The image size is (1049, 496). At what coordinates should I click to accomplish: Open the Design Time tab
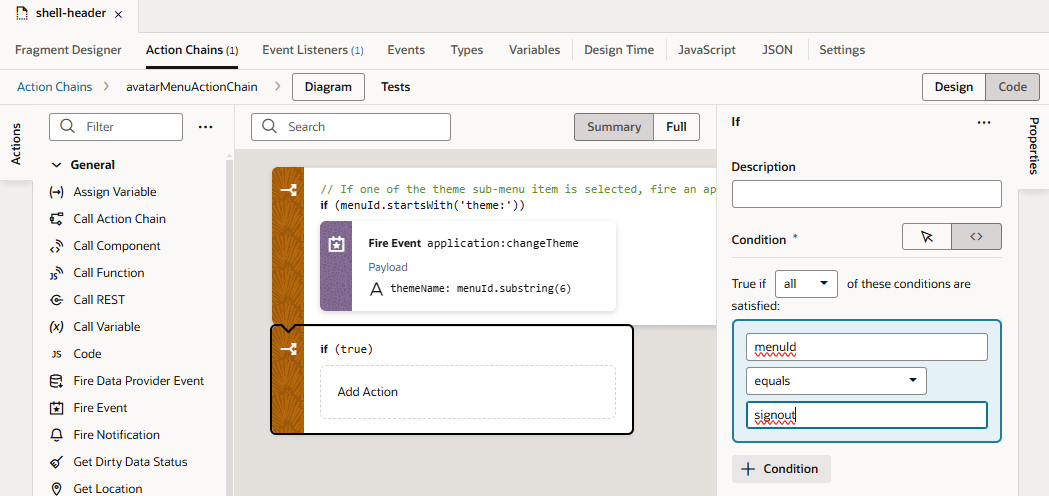[x=619, y=50]
